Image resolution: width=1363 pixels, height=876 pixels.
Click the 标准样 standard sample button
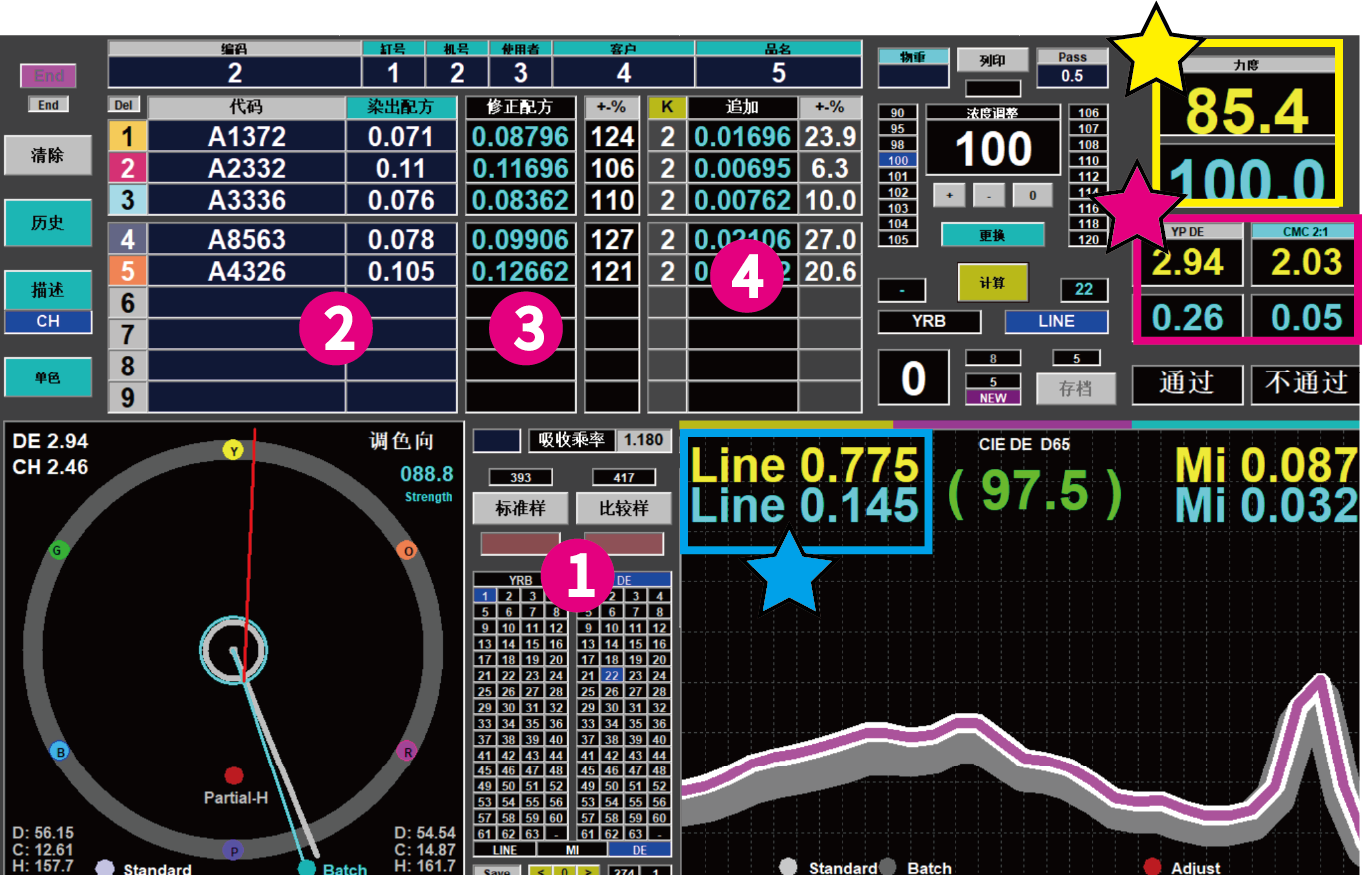coord(520,508)
